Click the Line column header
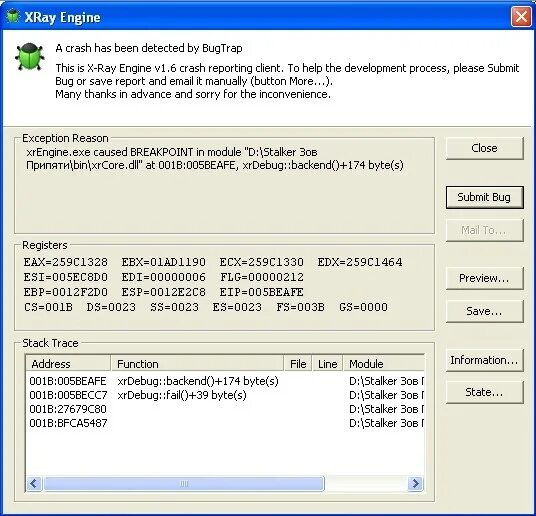536x516 pixels. point(327,363)
